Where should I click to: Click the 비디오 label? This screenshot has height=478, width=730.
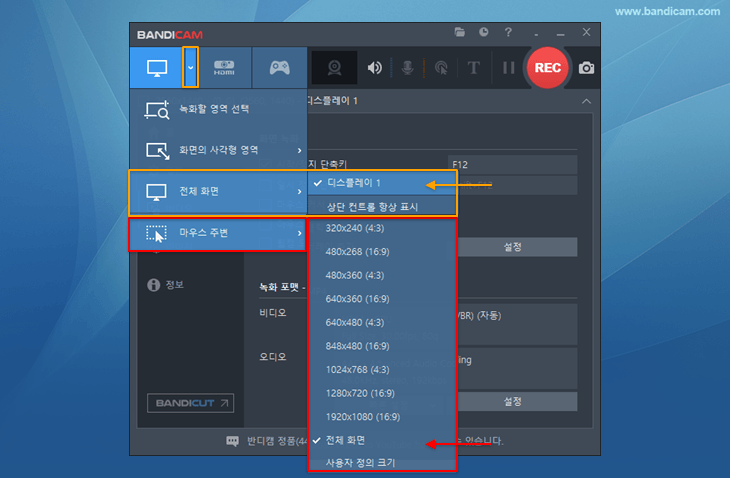273,313
